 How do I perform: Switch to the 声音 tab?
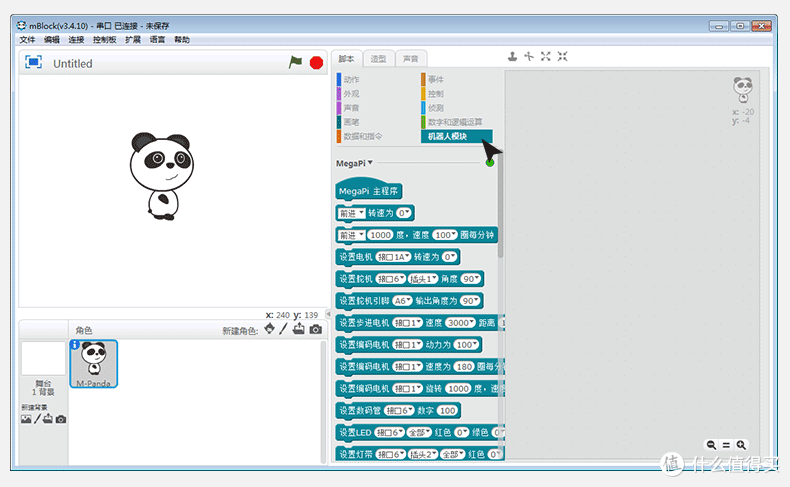tap(411, 59)
